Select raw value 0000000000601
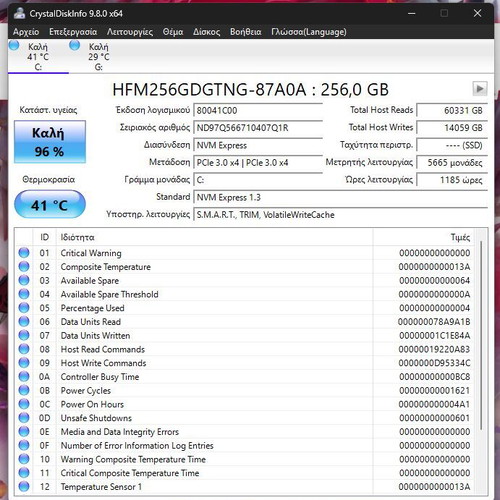500x500 pixels. tap(435, 418)
